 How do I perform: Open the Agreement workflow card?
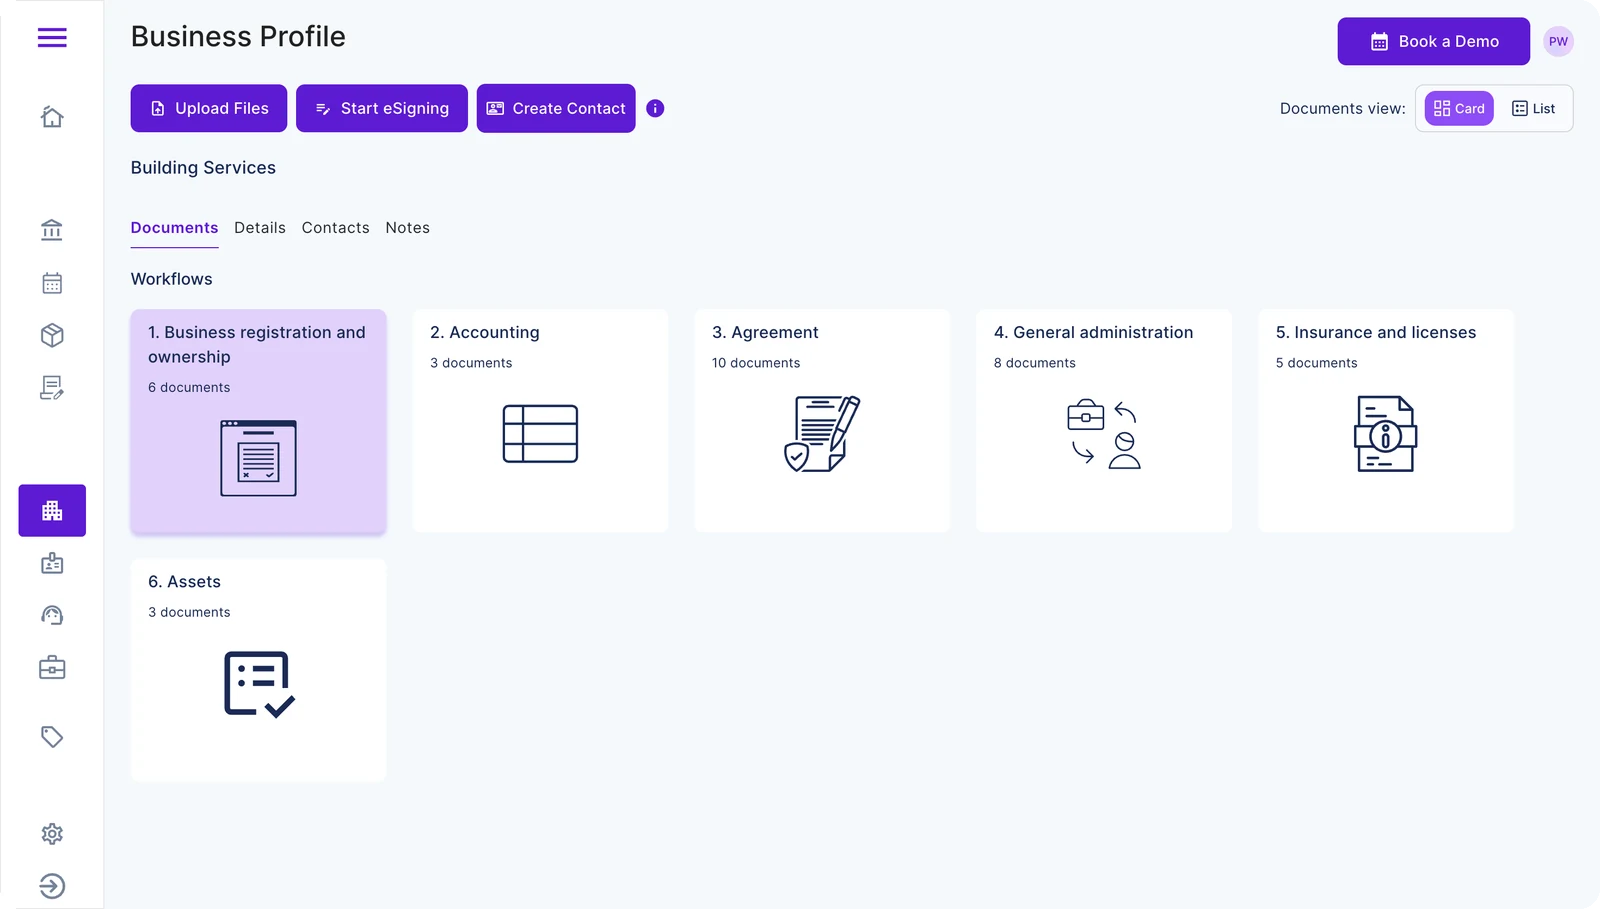822,421
